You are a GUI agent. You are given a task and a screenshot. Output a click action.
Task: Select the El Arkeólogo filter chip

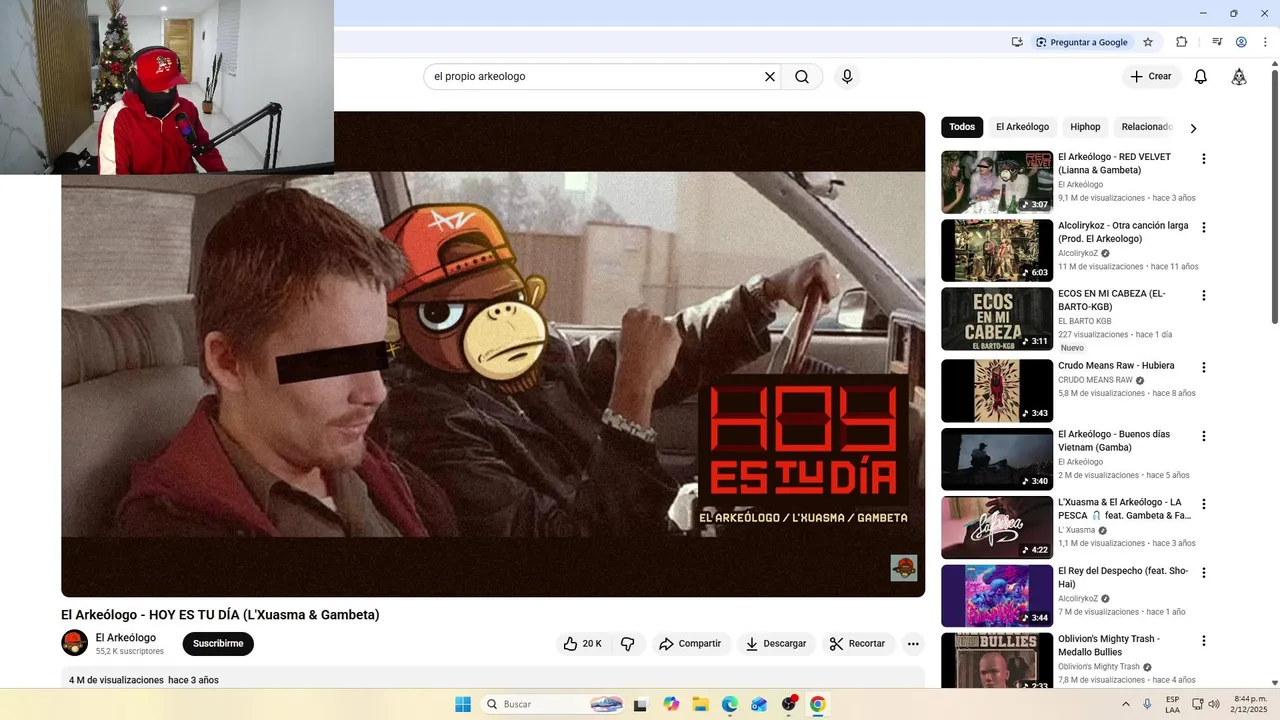click(1022, 127)
